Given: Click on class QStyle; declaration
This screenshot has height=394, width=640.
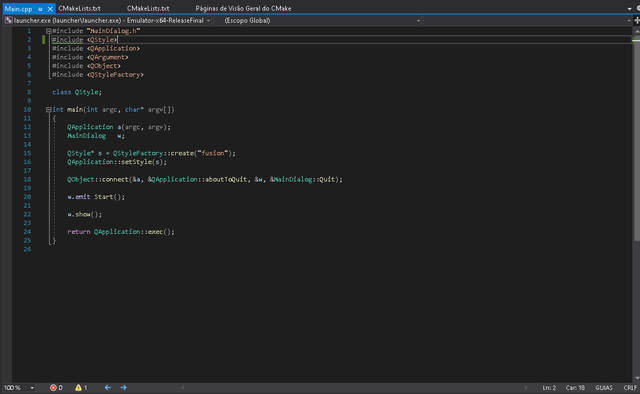Looking at the screenshot, I should click(x=77, y=92).
